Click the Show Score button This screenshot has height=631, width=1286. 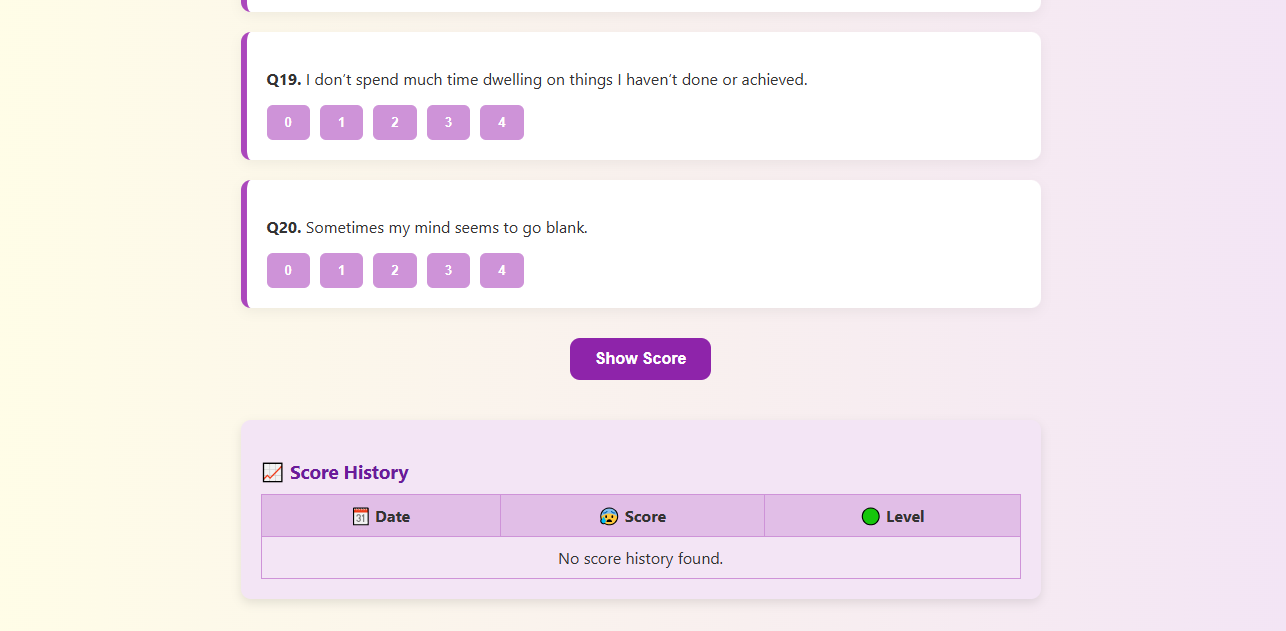pyautogui.click(x=640, y=359)
